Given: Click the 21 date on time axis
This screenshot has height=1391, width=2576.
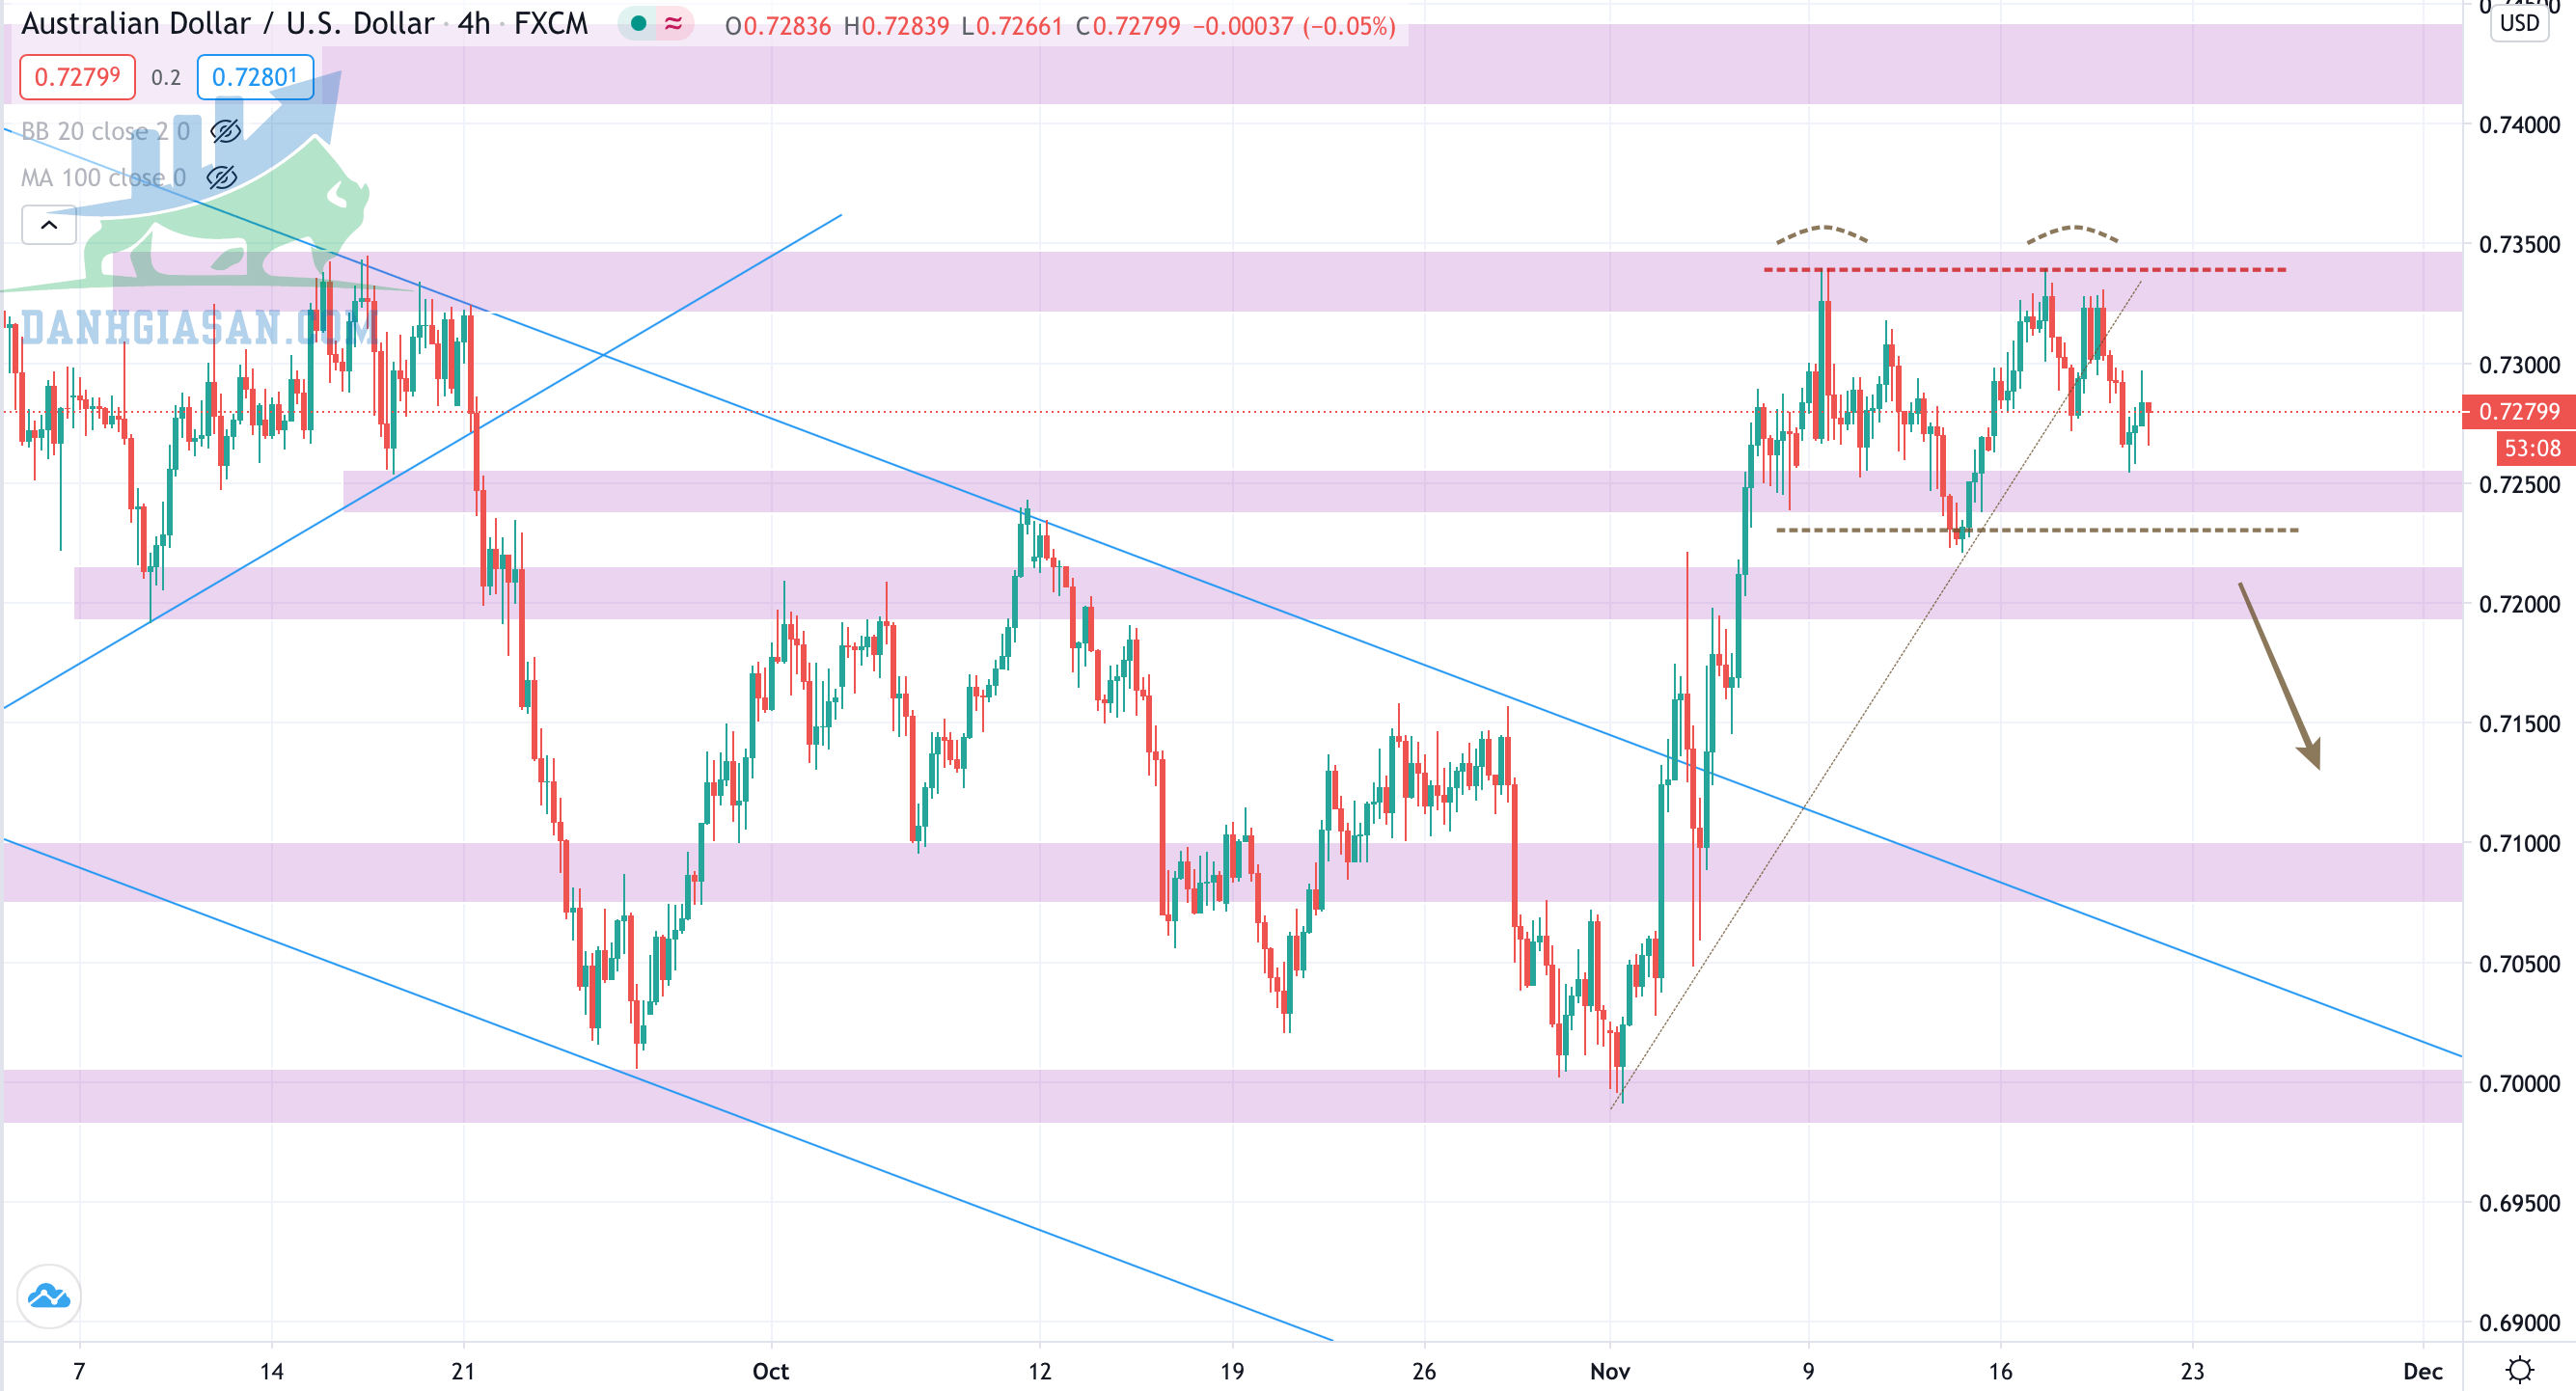Looking at the screenshot, I should pyautogui.click(x=463, y=1371).
